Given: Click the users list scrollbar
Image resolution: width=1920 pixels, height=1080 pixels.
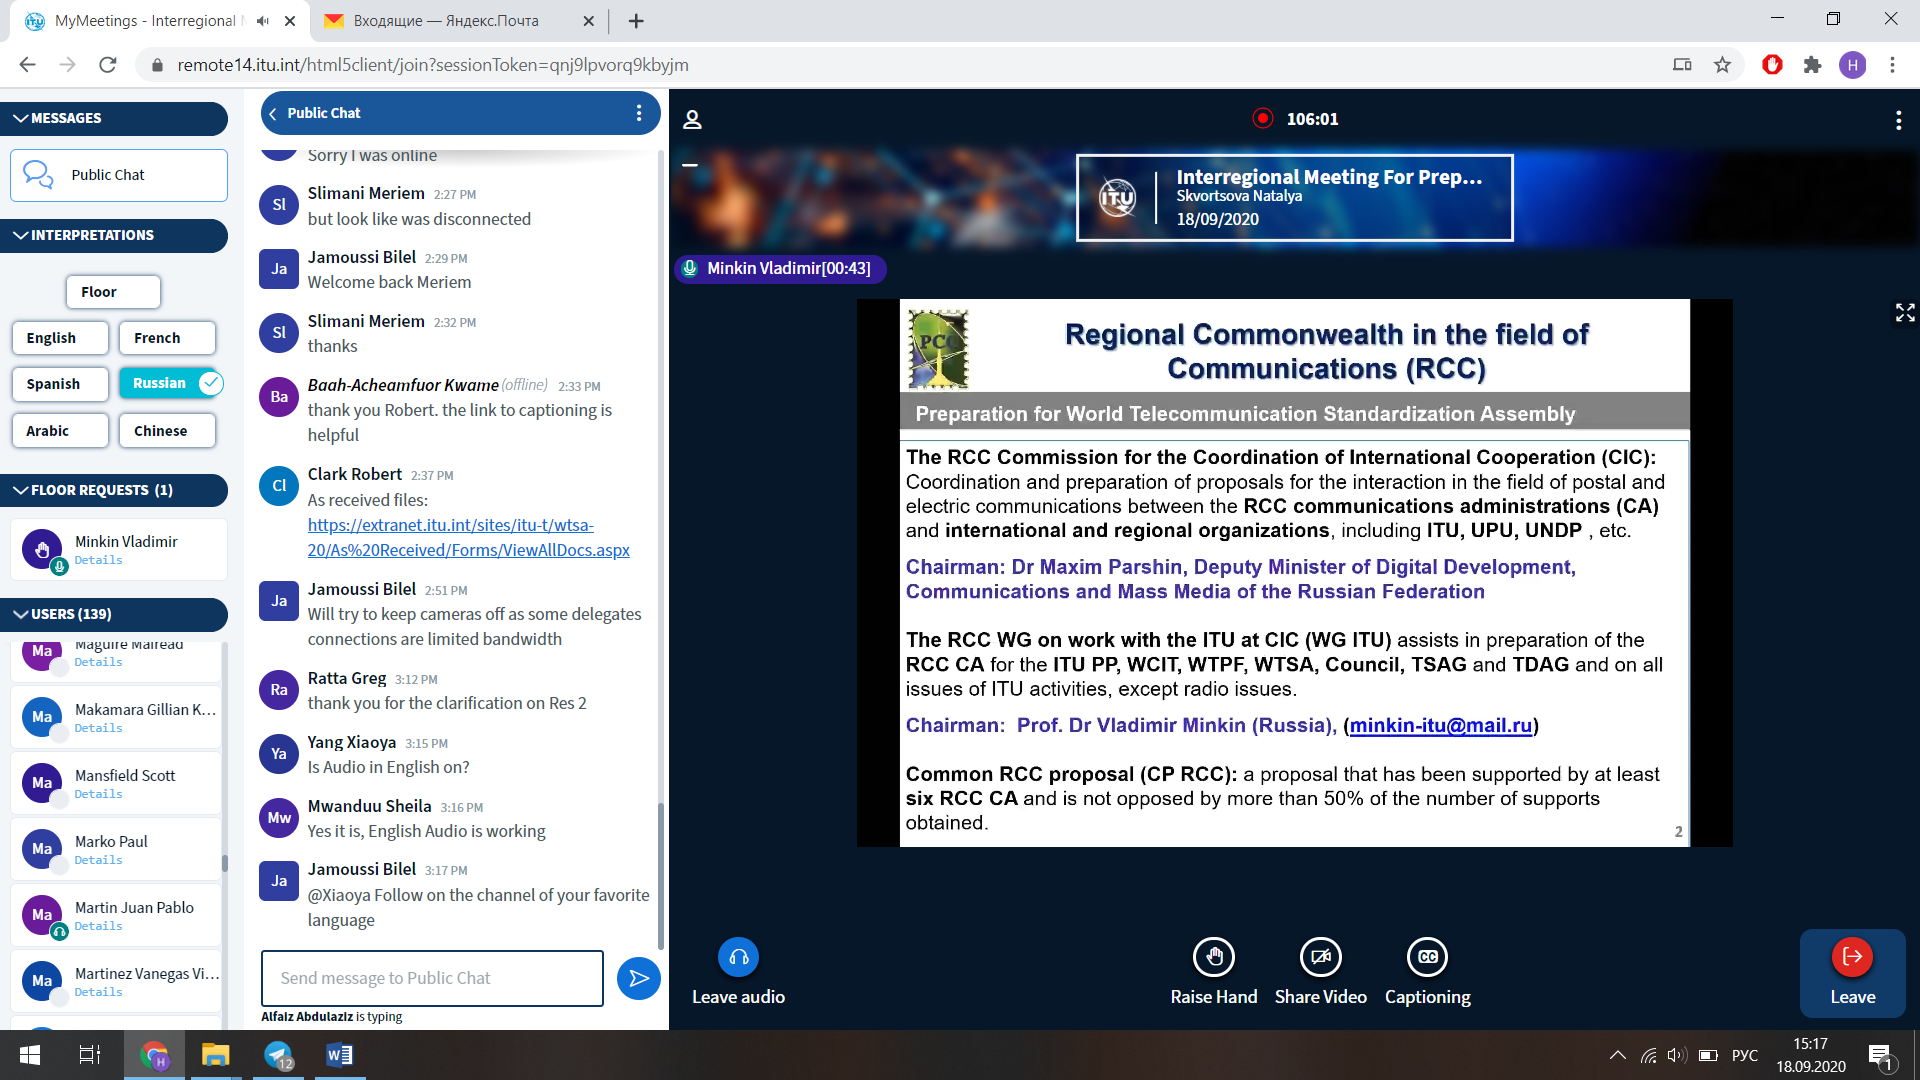Looking at the screenshot, I should click(224, 863).
